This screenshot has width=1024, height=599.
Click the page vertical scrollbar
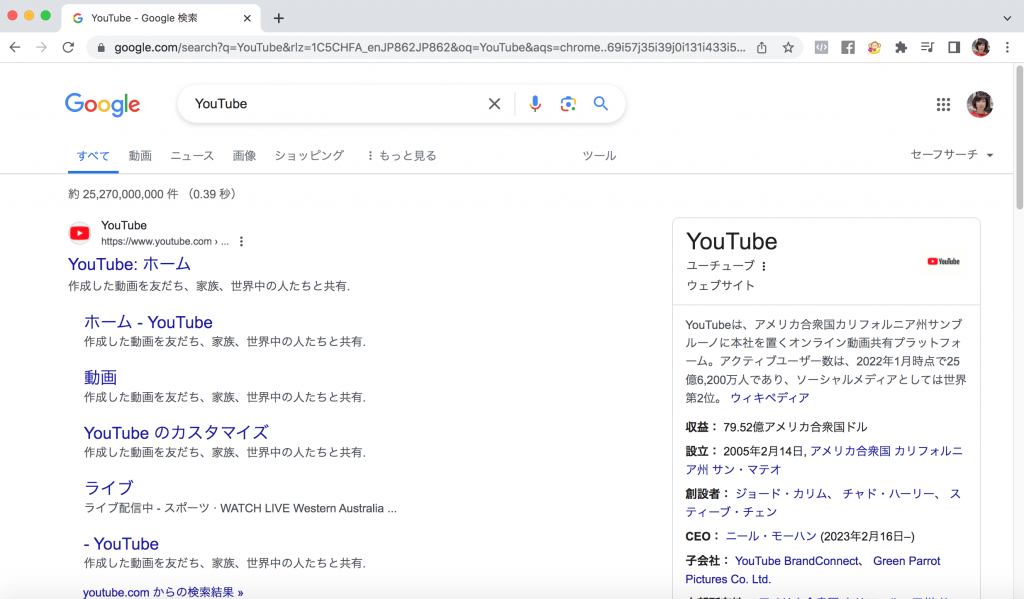tap(1019, 137)
